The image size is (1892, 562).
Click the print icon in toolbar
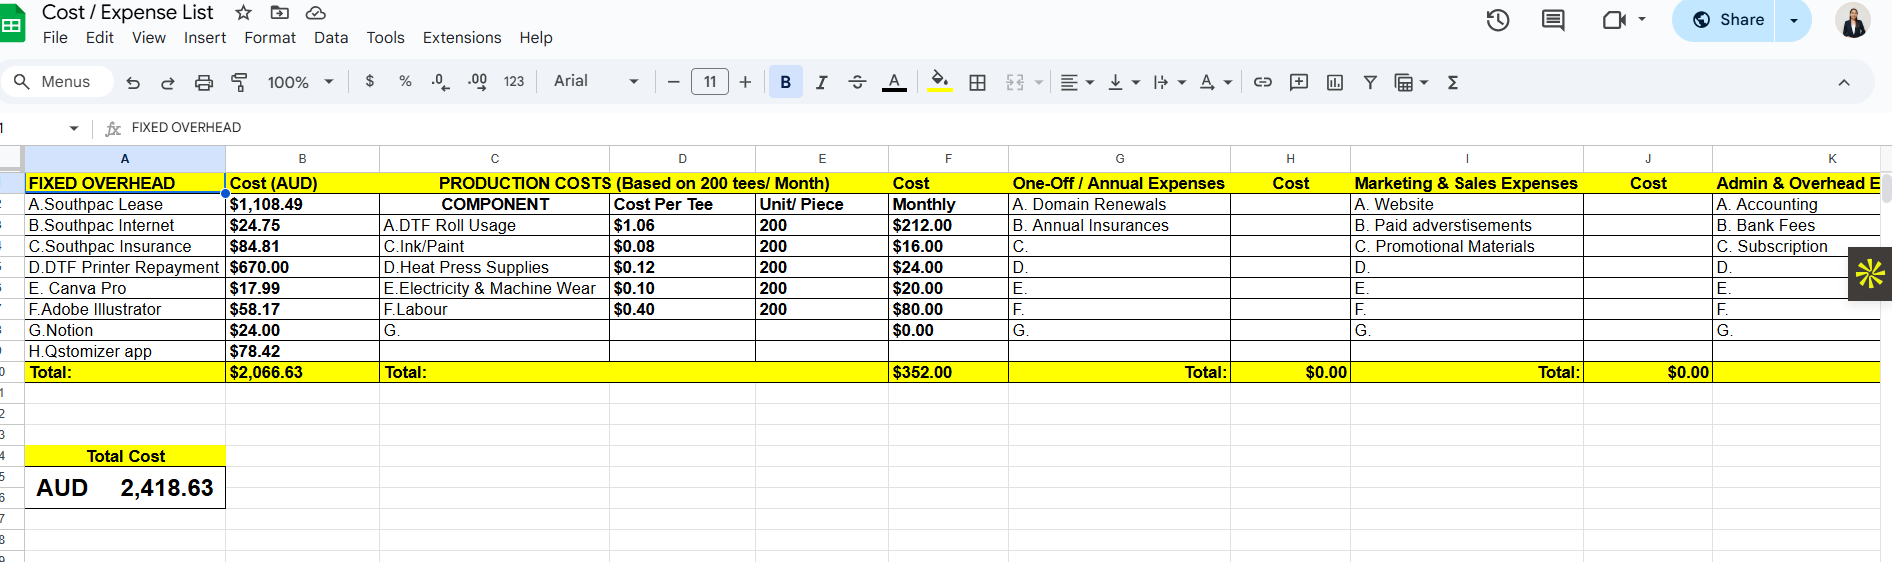pos(204,83)
